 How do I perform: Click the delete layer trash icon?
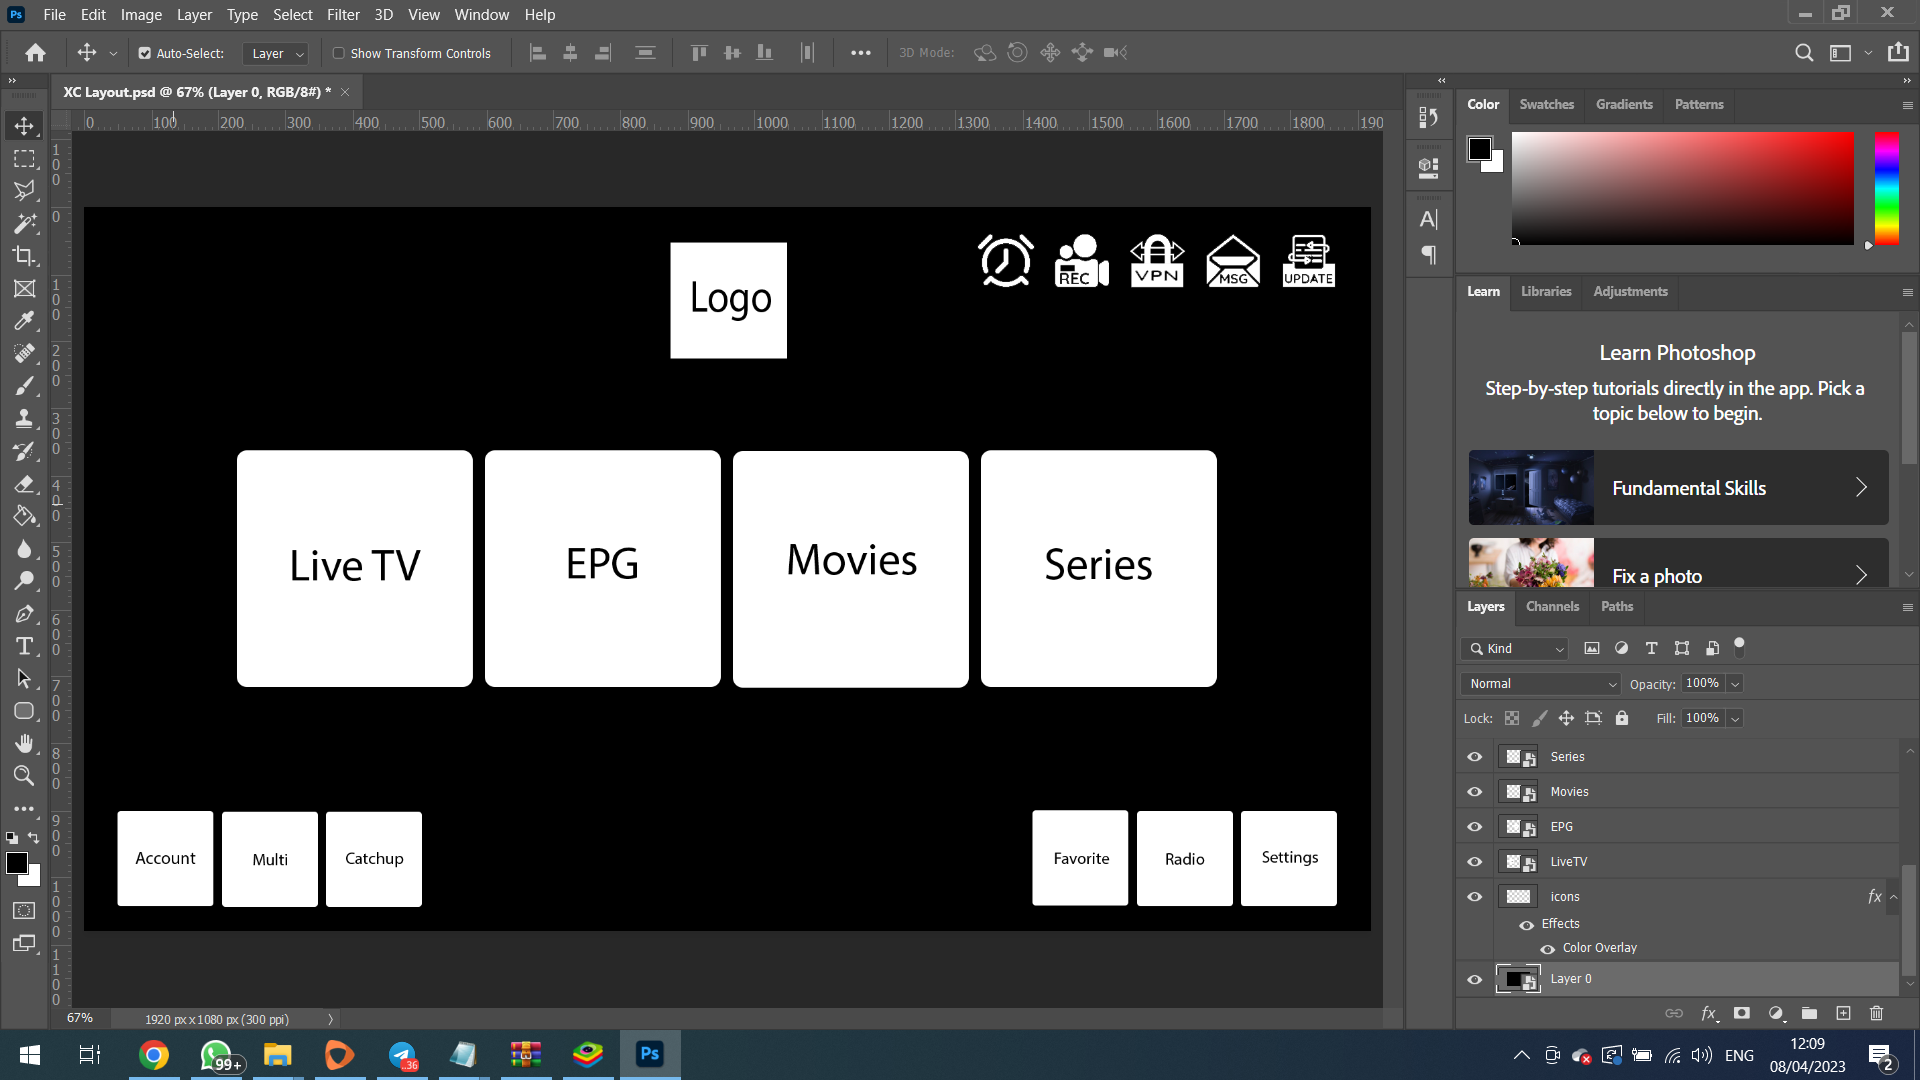(1876, 1013)
